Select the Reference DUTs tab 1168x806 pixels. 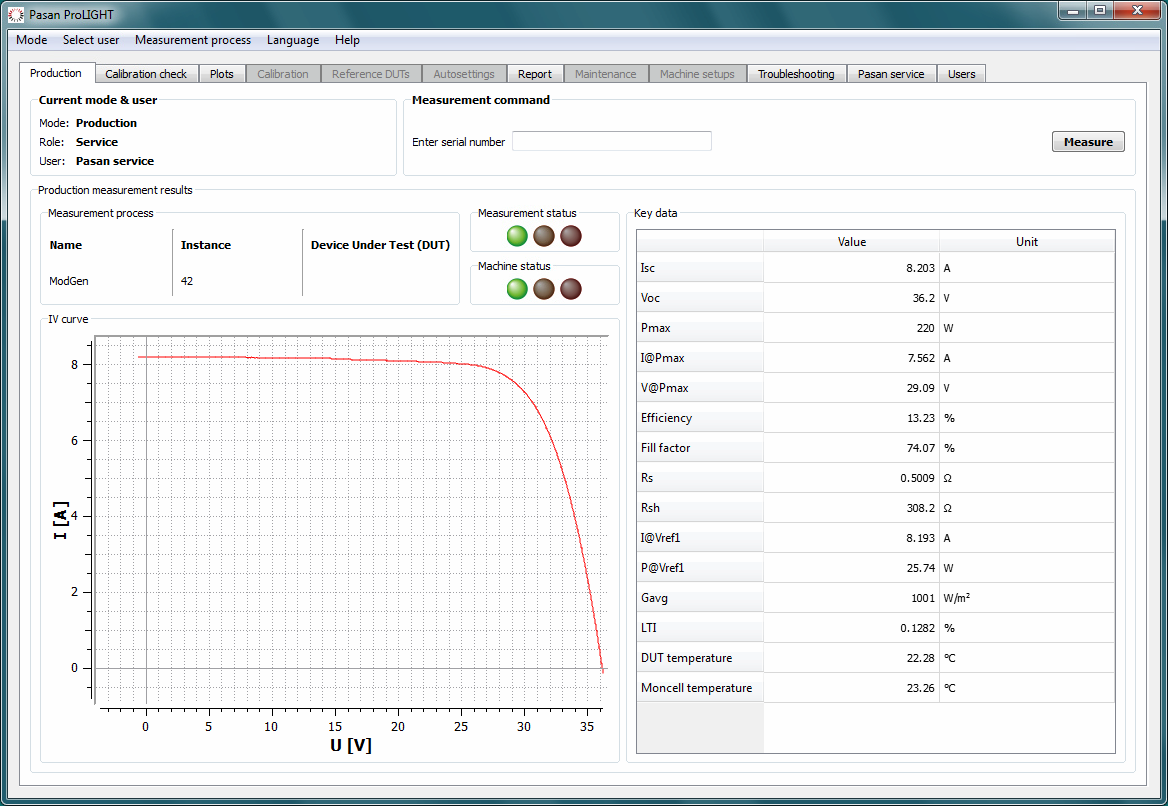tap(371, 74)
